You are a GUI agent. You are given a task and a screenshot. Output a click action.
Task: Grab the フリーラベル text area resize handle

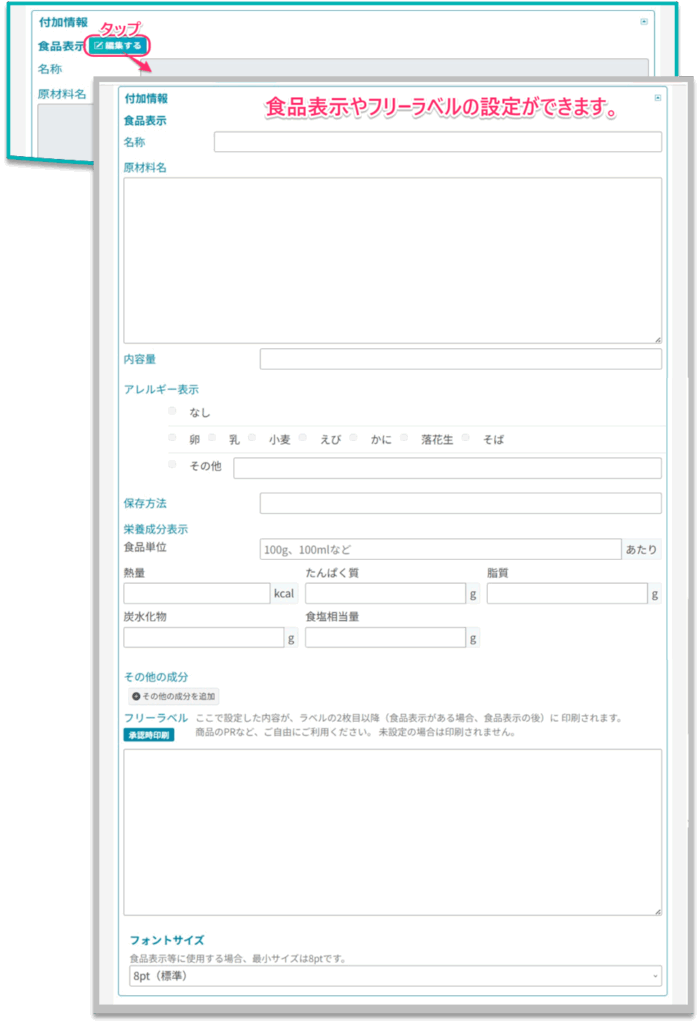[x=657, y=910]
